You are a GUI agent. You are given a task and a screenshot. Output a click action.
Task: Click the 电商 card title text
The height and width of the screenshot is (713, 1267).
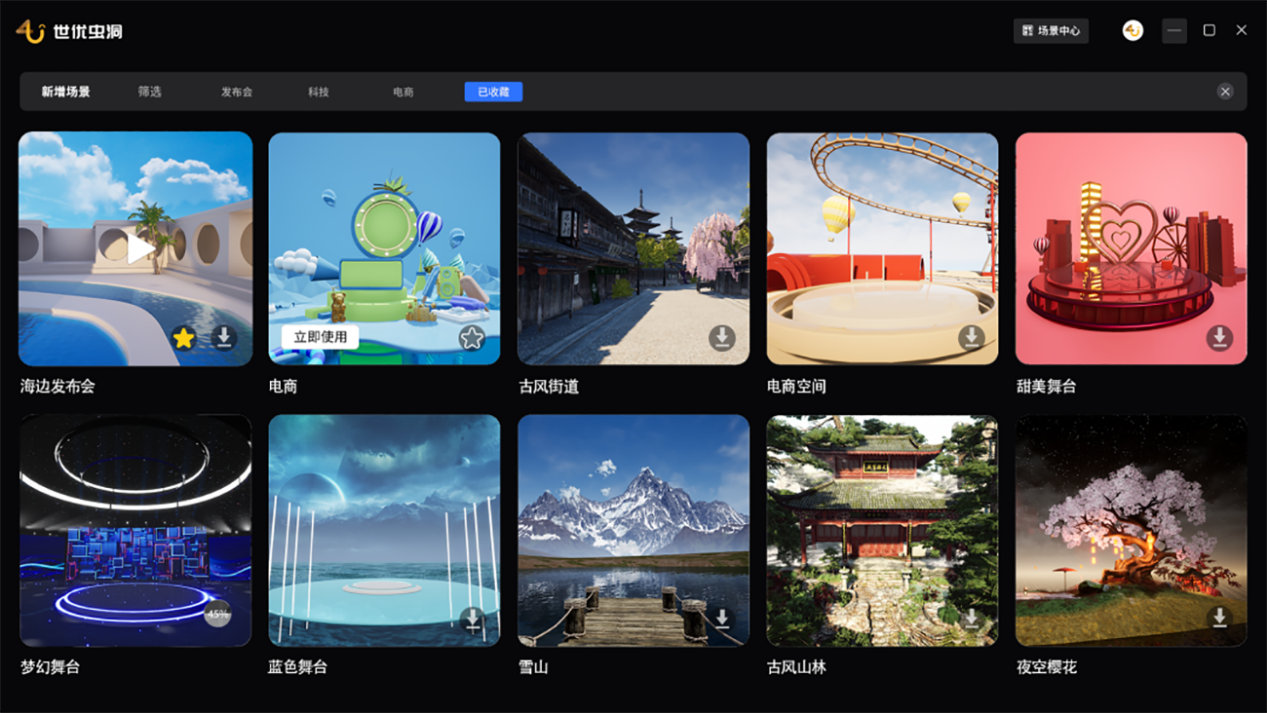point(283,386)
